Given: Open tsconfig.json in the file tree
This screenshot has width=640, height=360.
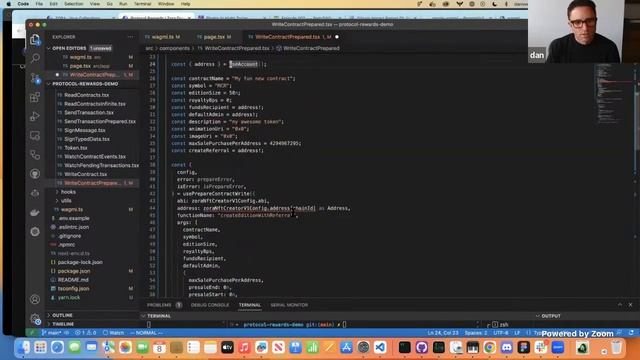Looking at the screenshot, I should [73, 289].
